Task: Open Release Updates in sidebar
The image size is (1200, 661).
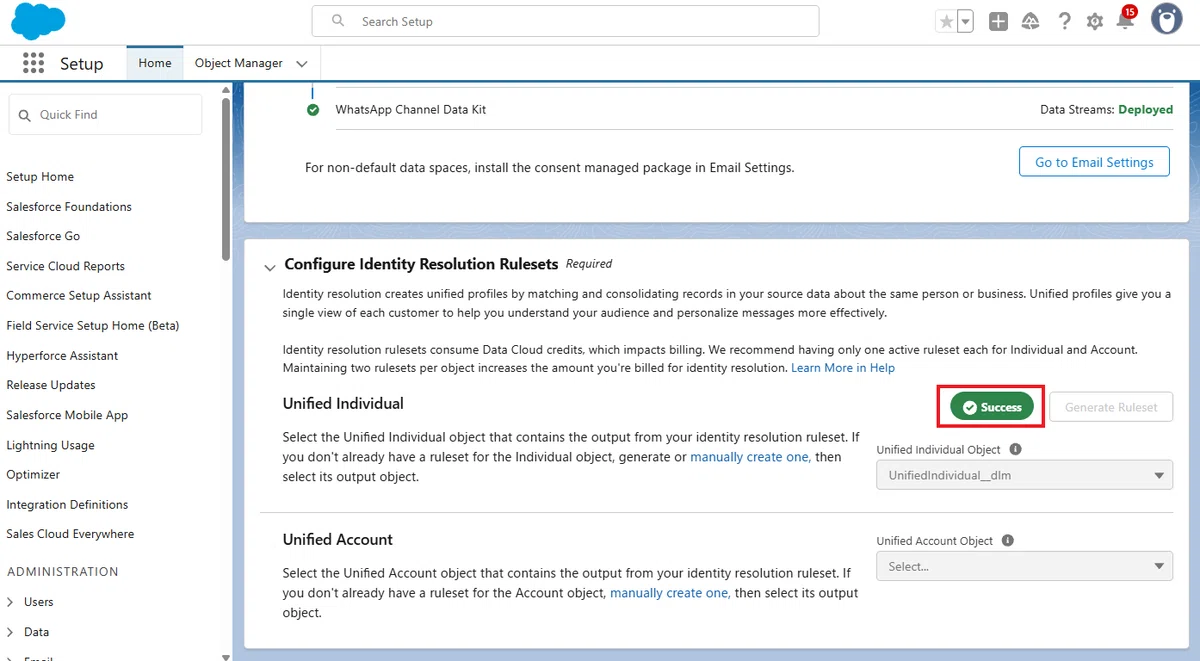Action: tap(51, 385)
